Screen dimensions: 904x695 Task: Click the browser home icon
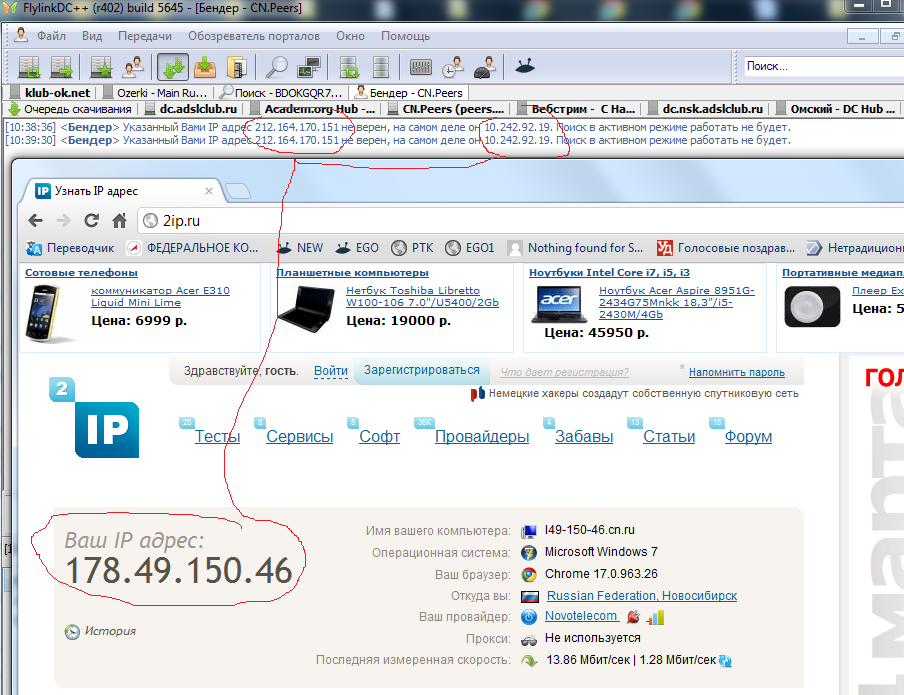click(x=119, y=220)
